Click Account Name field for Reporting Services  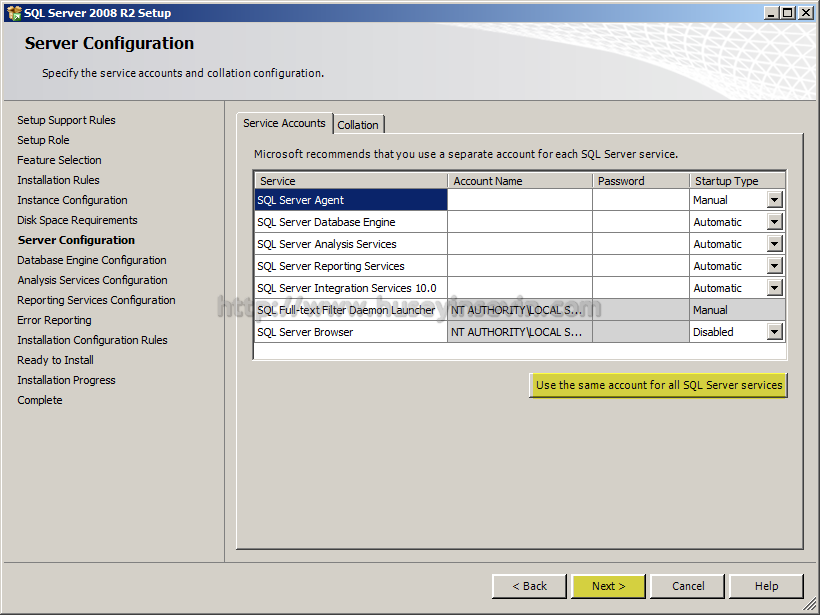click(x=520, y=266)
